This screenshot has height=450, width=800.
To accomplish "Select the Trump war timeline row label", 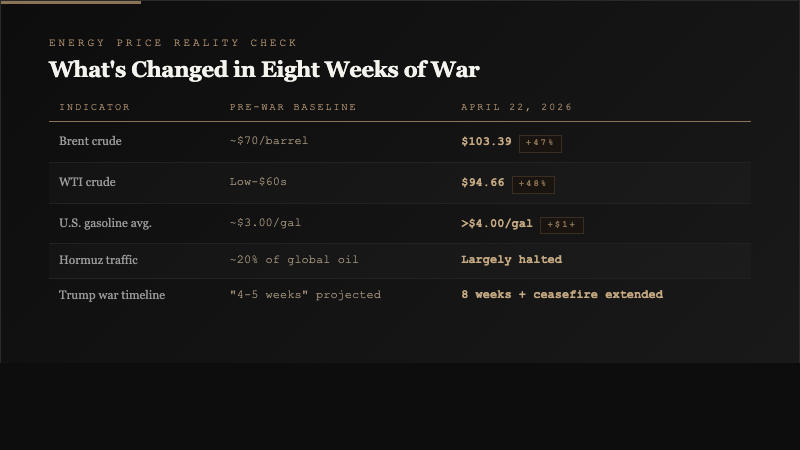I will point(112,295).
